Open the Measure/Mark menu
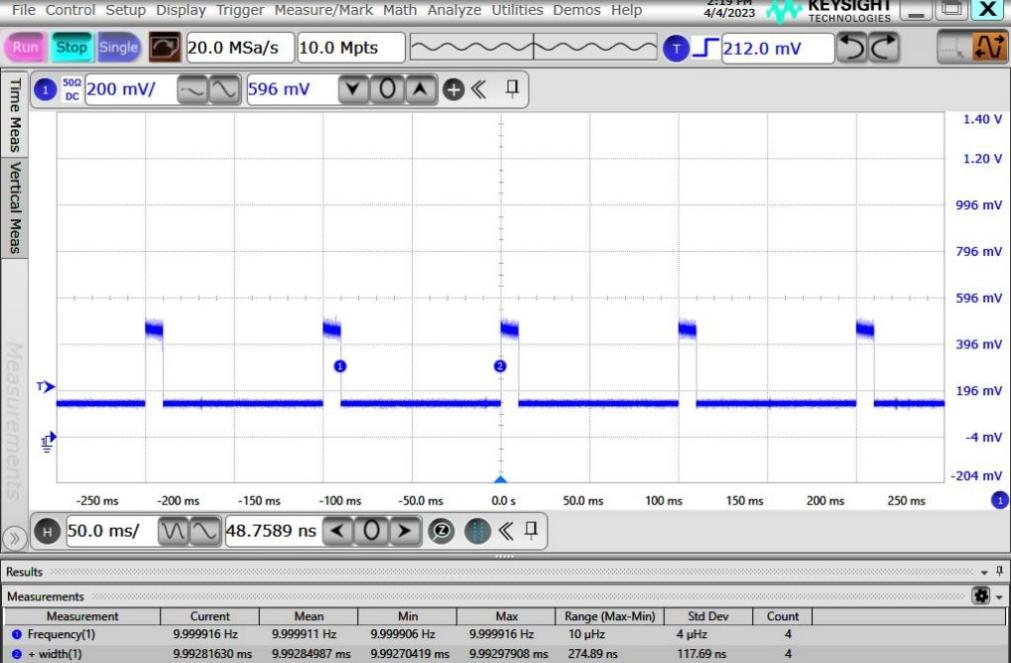The image size is (1011, 663). (324, 10)
